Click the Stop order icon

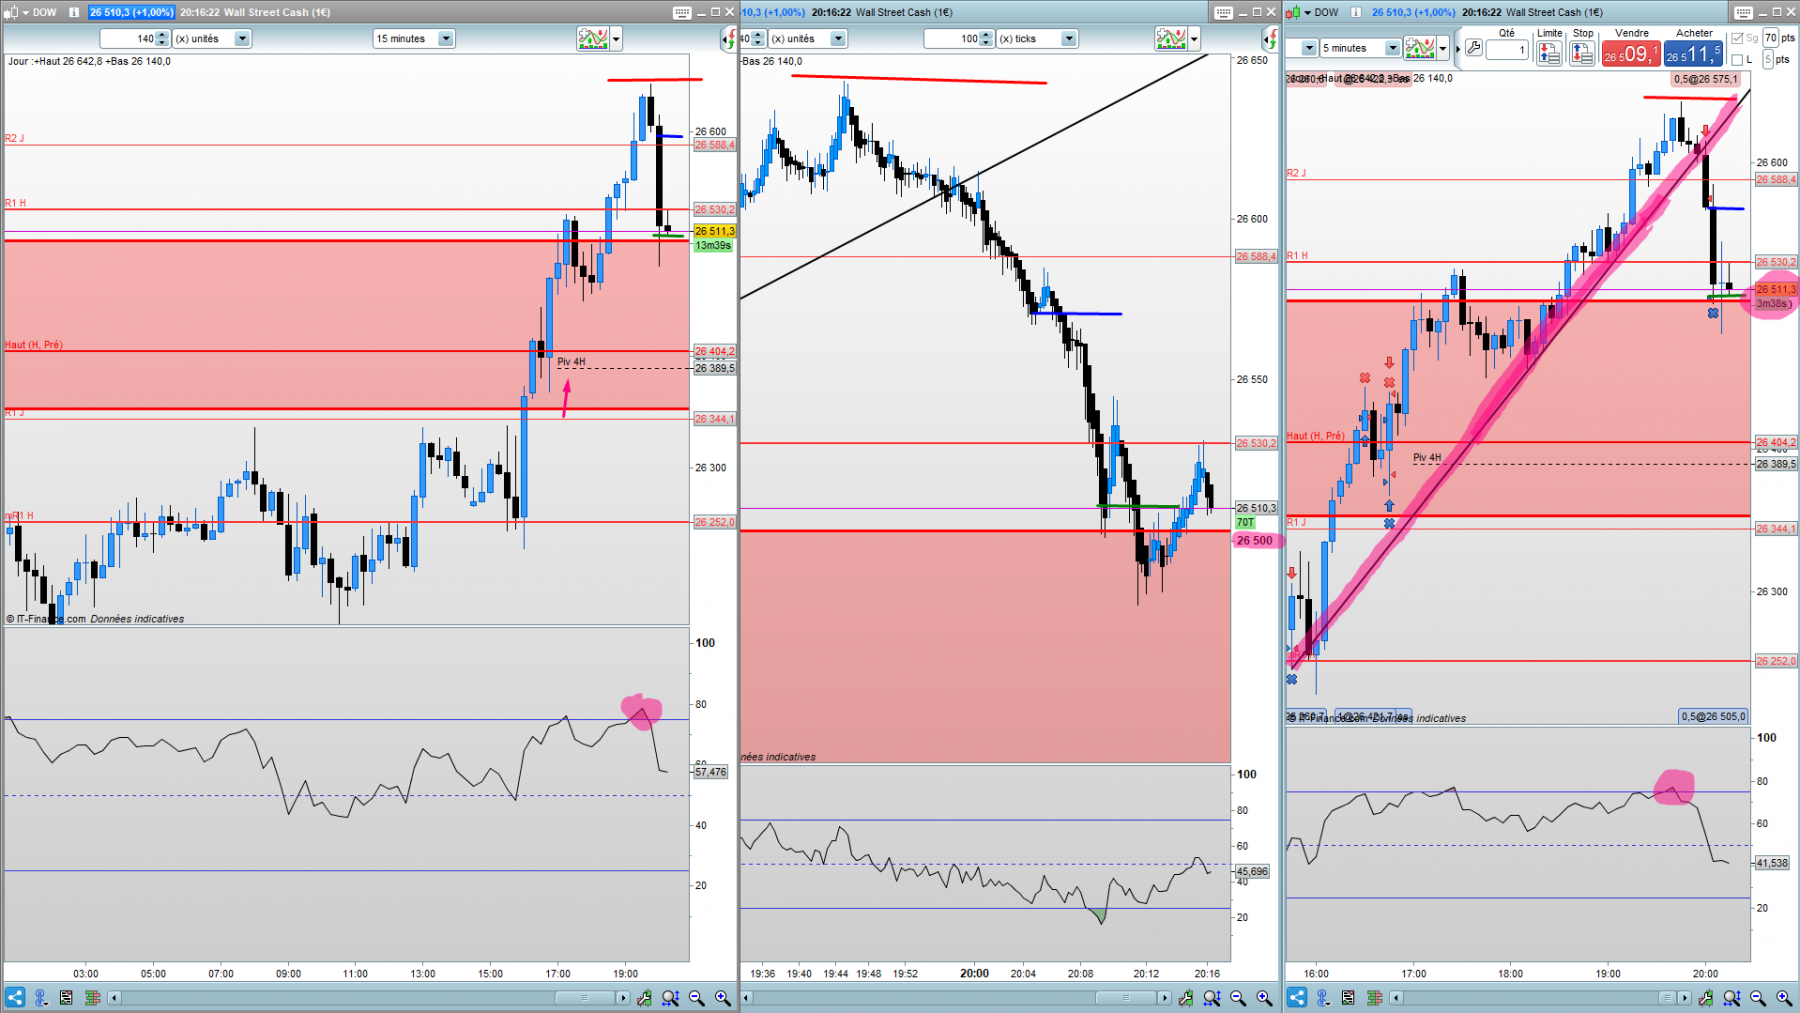(1582, 53)
